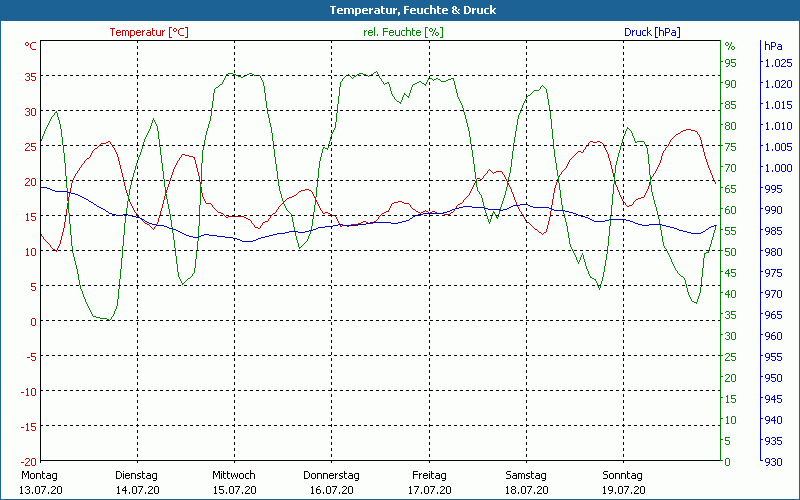Screen dimensions: 800x500
Task: Click blue pressure axis value "965"
Action: tap(773, 315)
